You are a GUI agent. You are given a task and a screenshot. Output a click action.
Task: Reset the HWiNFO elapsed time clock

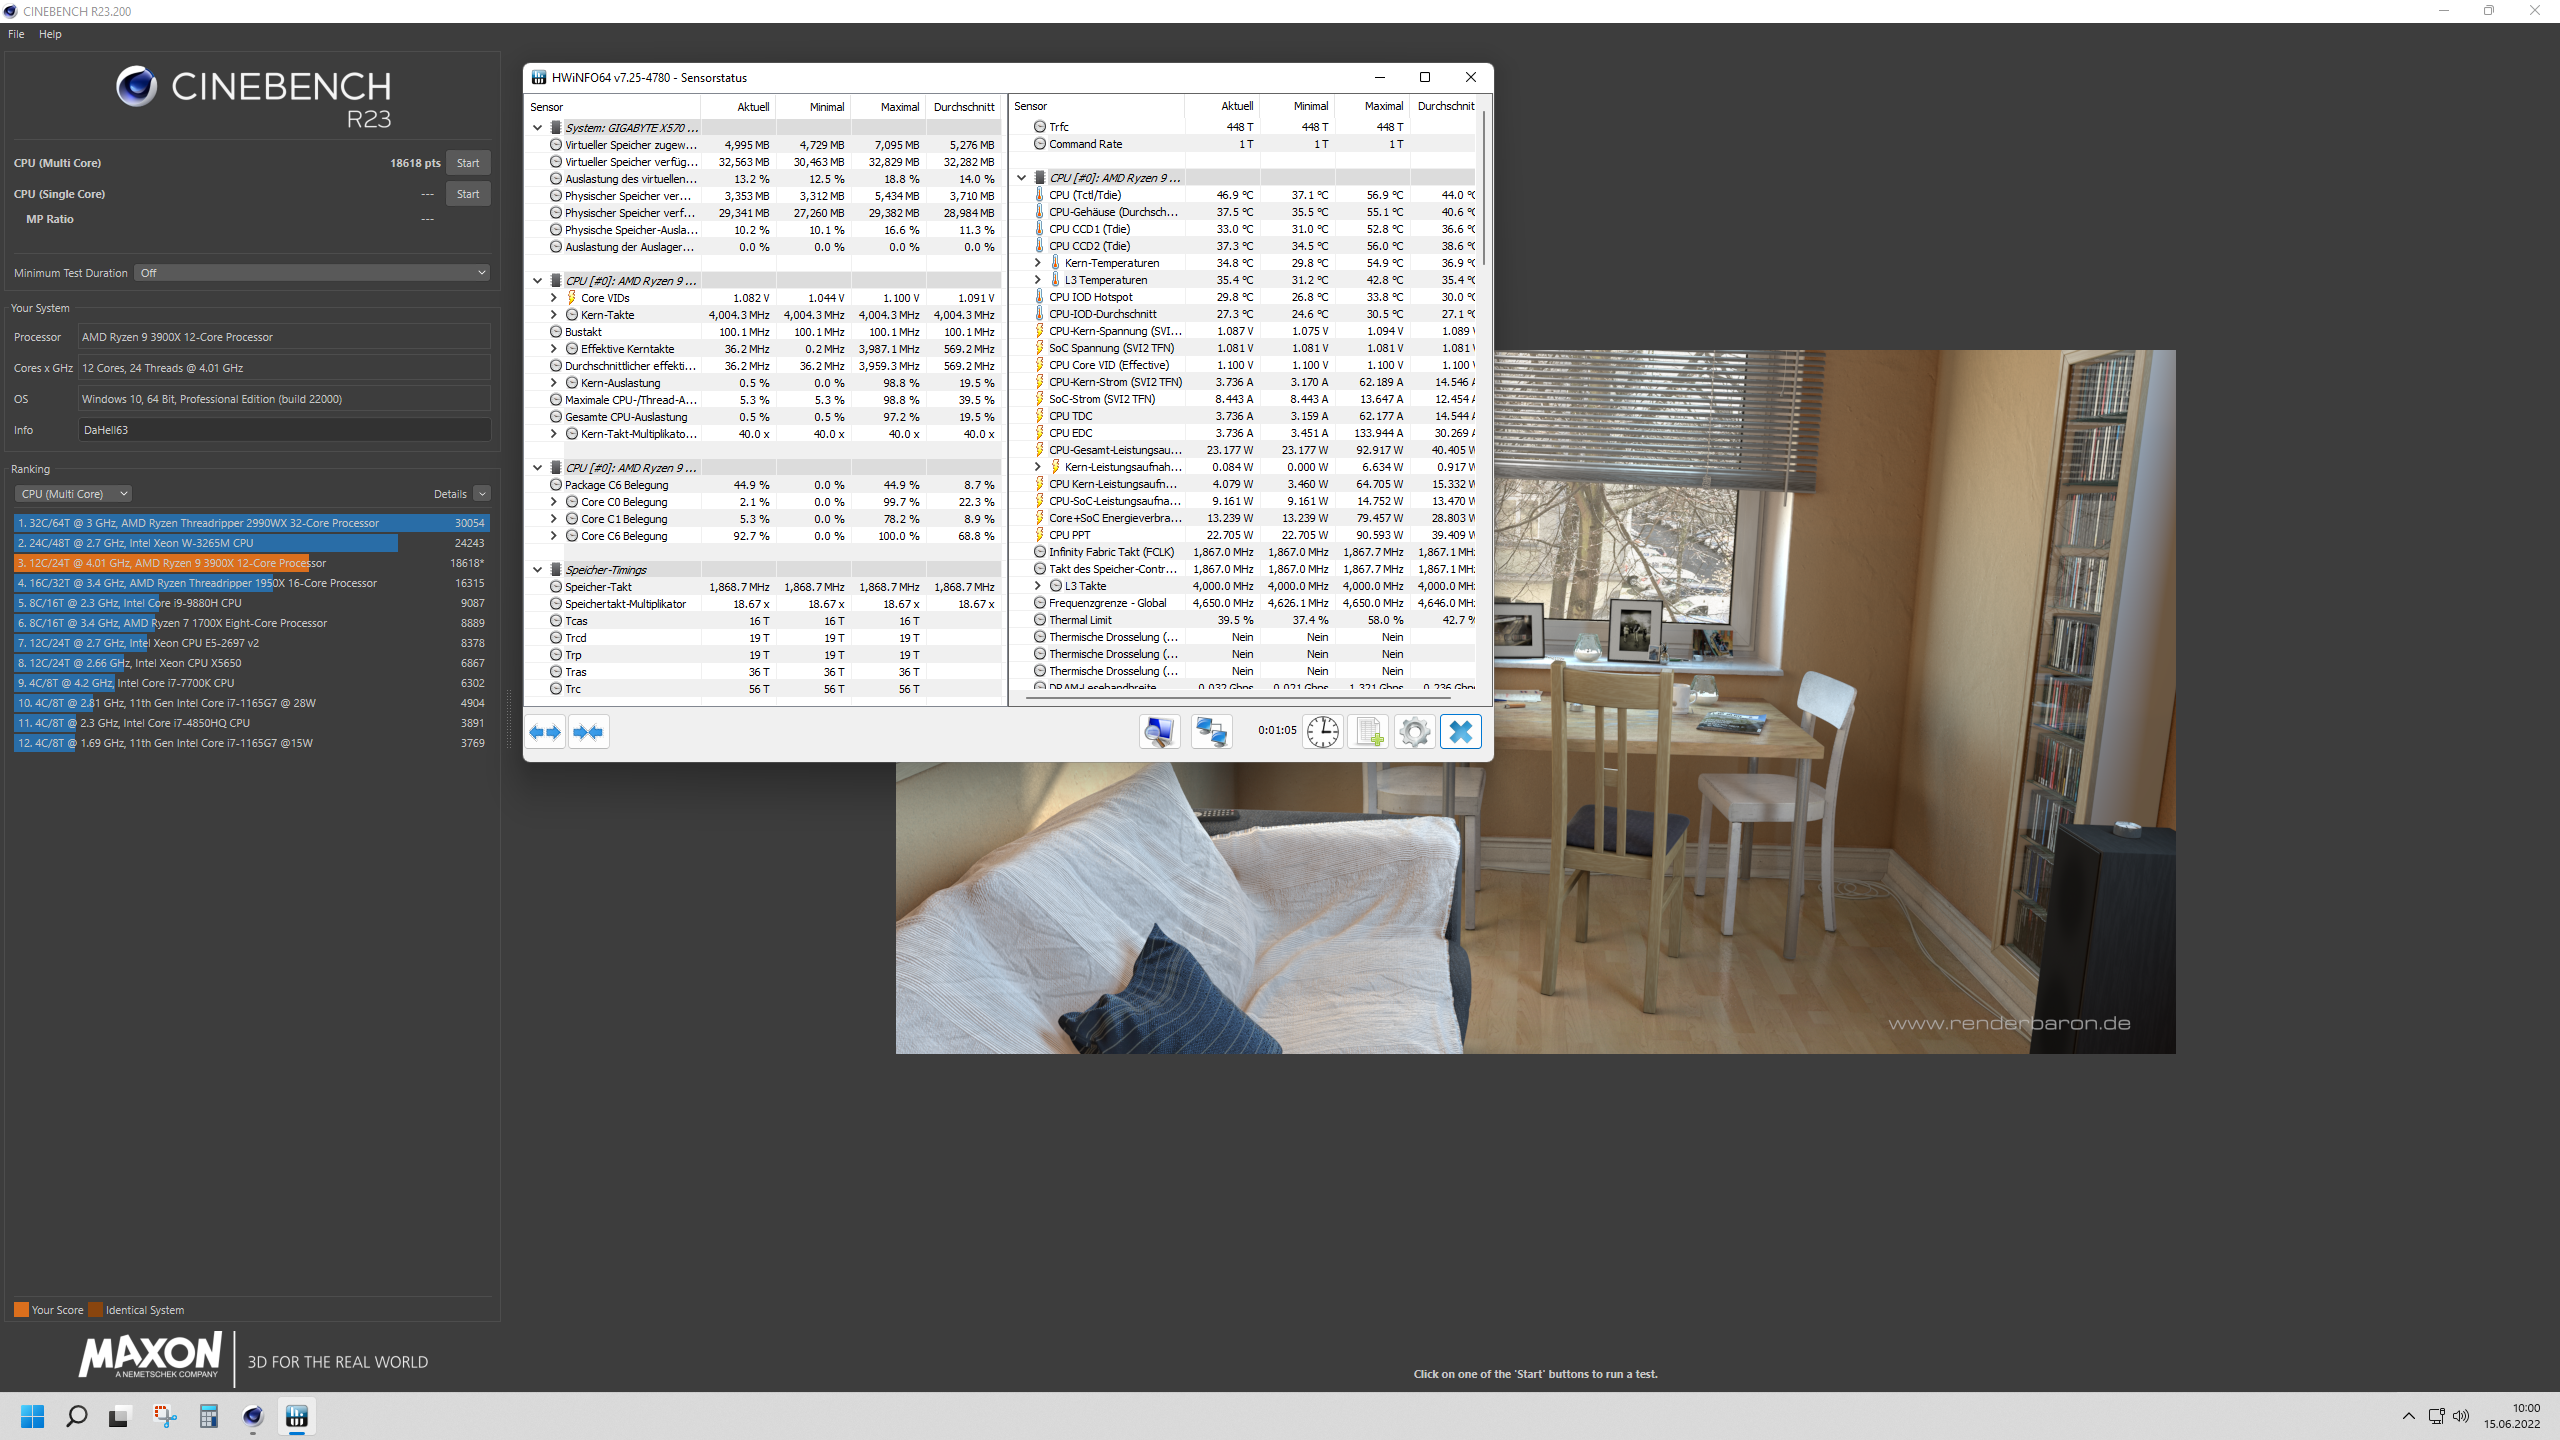[x=1322, y=732]
